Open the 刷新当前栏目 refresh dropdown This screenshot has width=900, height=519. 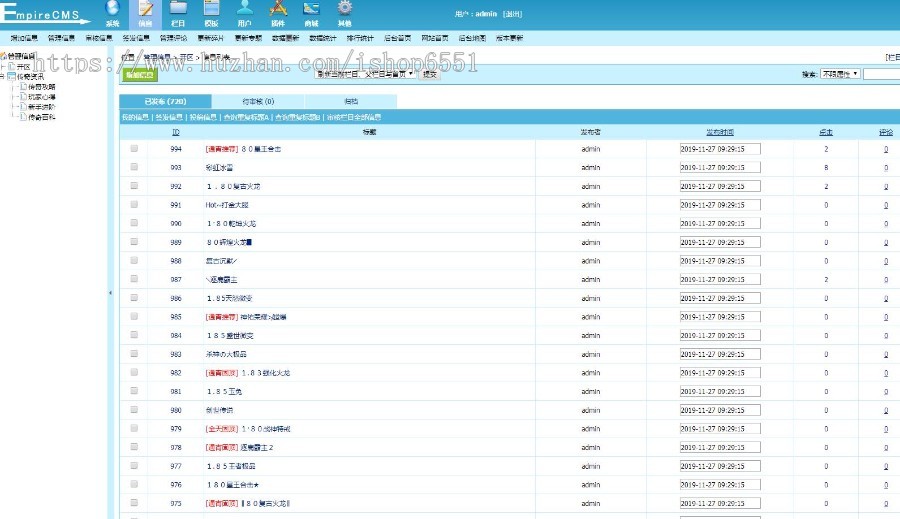(365, 74)
